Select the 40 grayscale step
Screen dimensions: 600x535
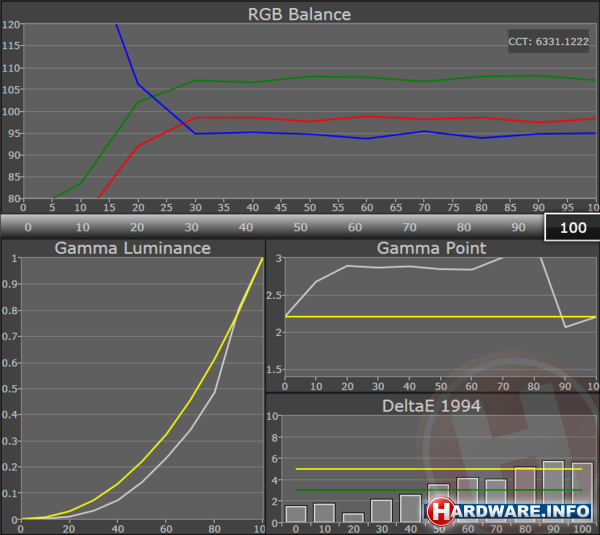(245, 227)
